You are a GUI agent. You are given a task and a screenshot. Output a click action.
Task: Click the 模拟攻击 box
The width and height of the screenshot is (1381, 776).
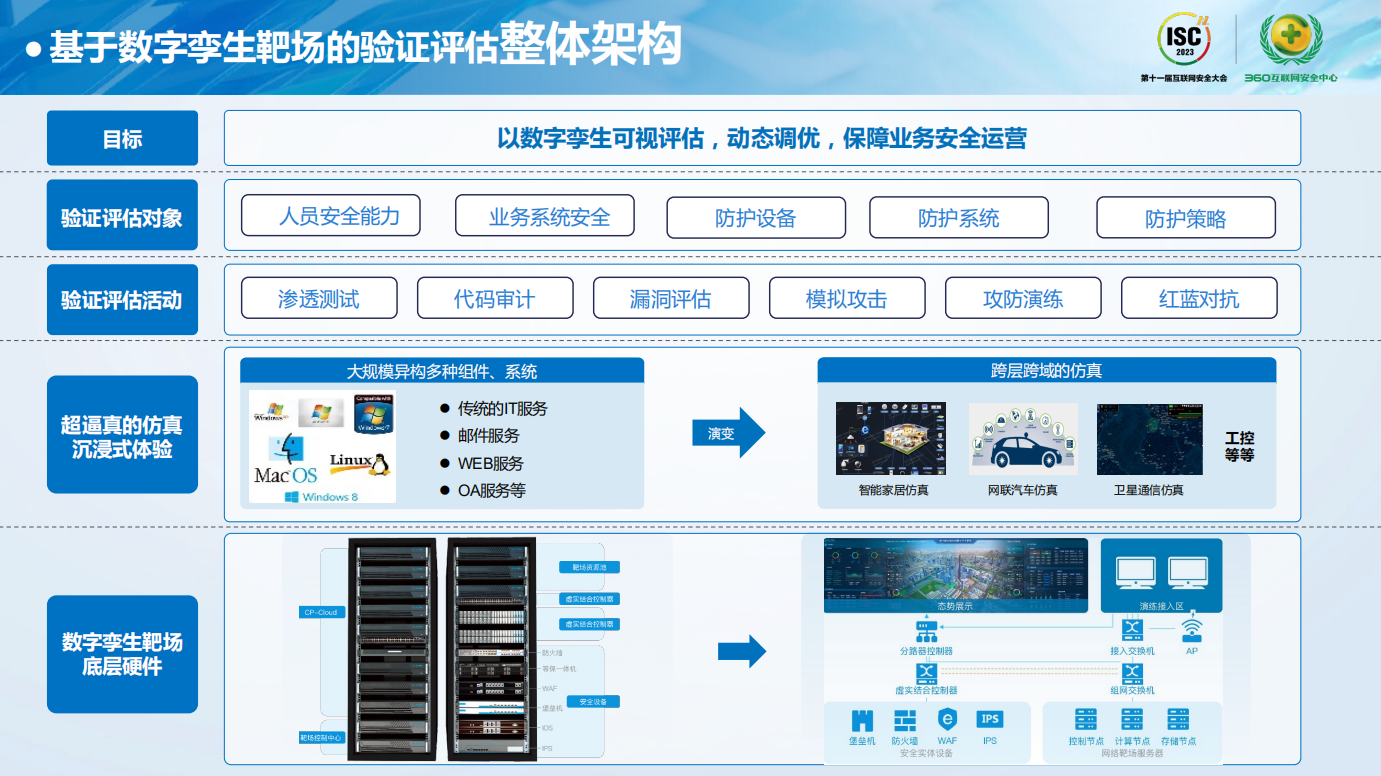coord(847,298)
